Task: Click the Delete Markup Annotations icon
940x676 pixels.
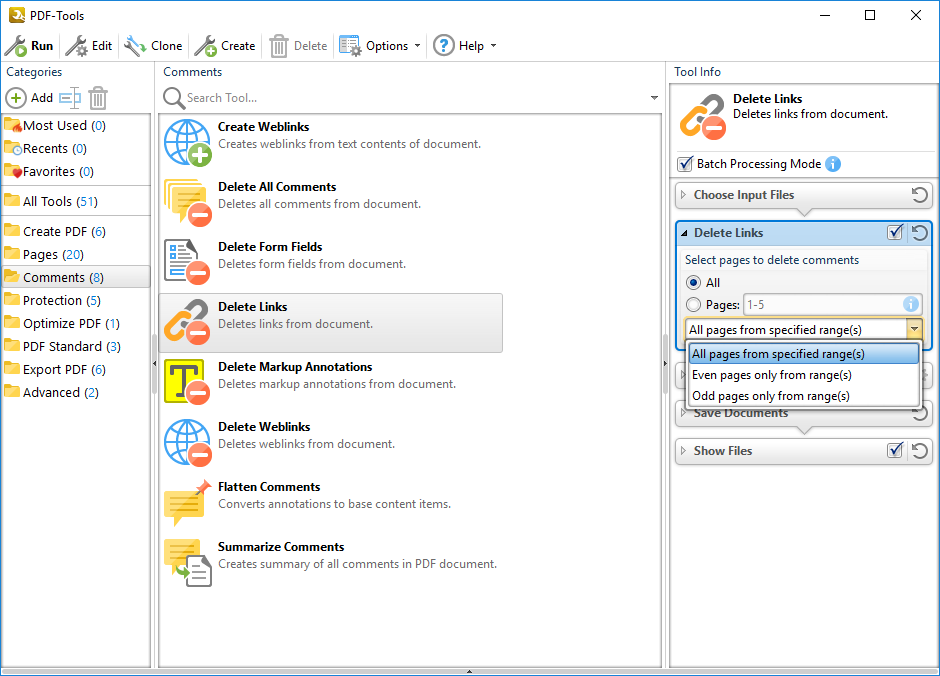Action: [184, 382]
